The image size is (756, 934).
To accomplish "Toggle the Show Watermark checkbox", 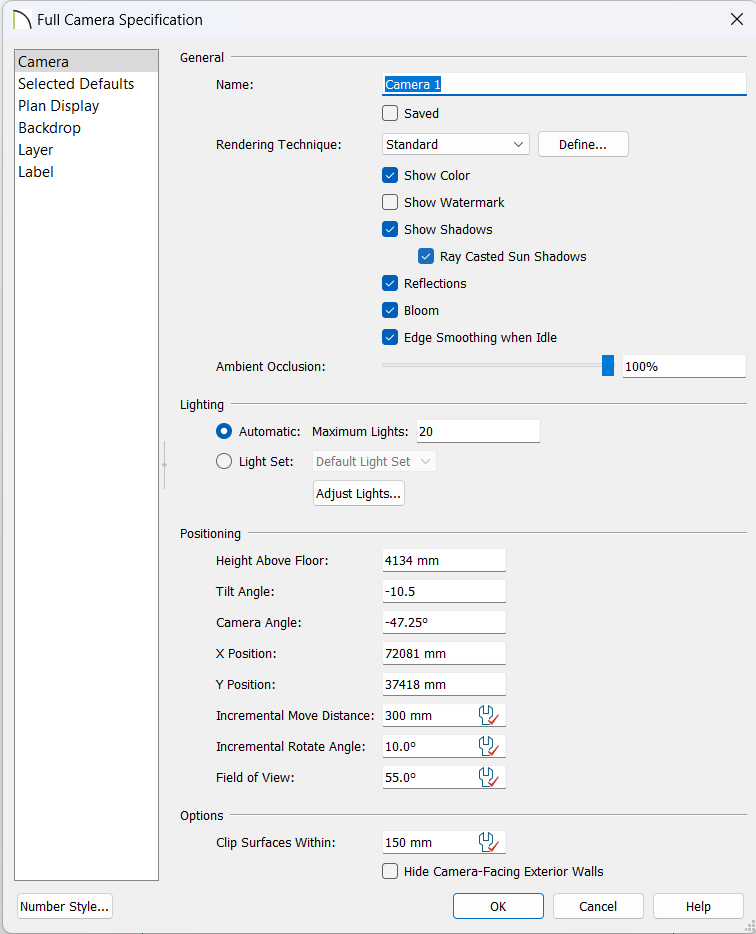I will click(390, 203).
